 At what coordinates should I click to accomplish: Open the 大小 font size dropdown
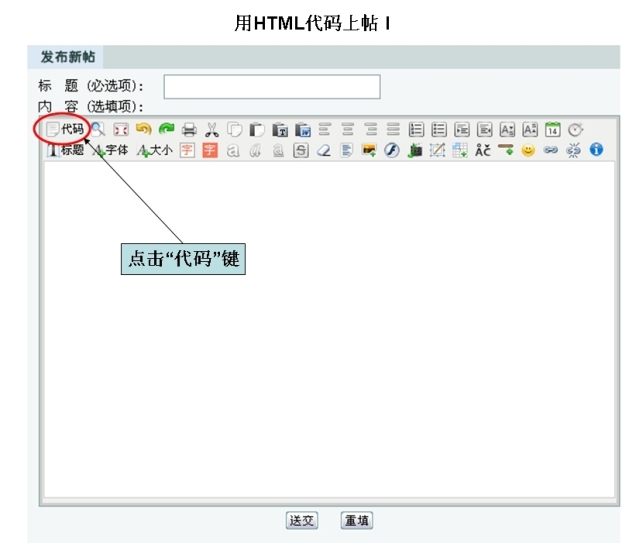155,150
